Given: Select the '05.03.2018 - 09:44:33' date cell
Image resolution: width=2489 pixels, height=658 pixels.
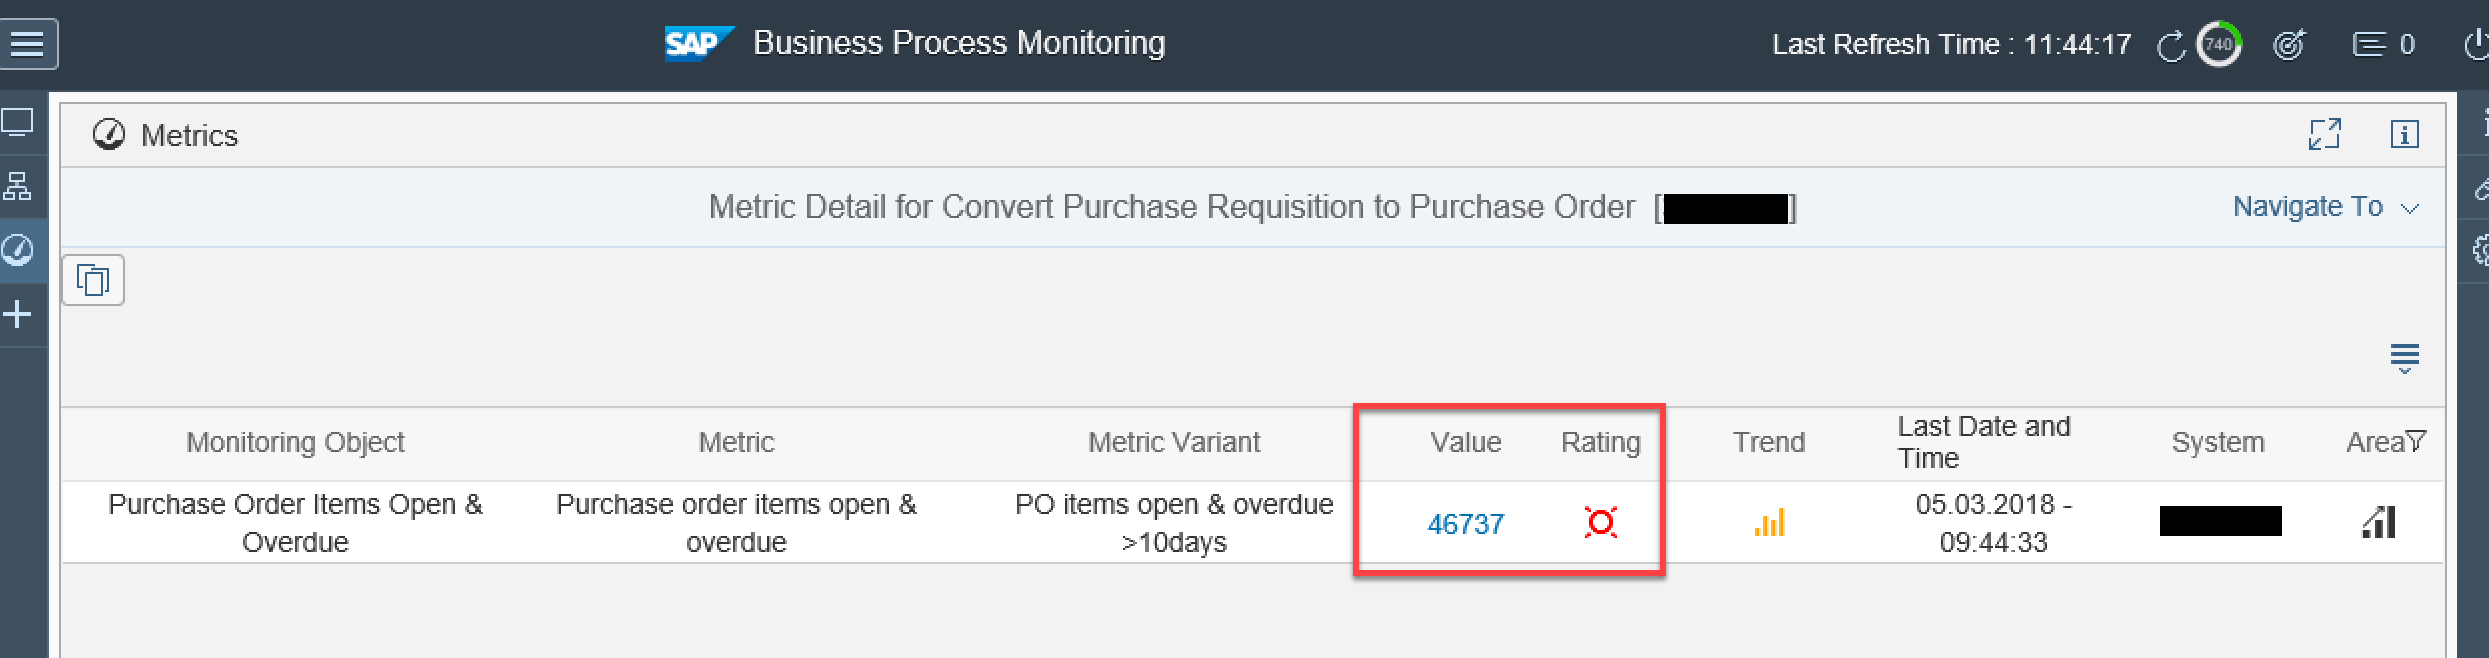Looking at the screenshot, I should 1994,523.
